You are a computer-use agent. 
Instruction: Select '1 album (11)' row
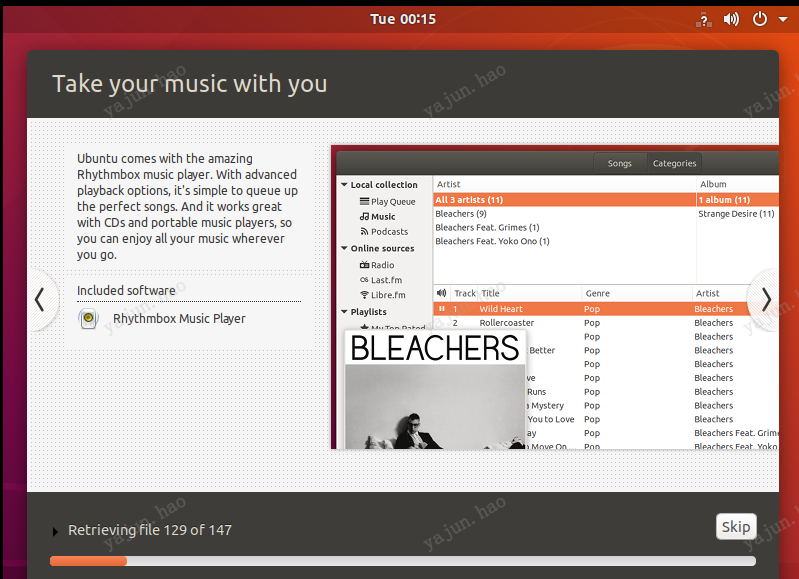[x=737, y=200]
